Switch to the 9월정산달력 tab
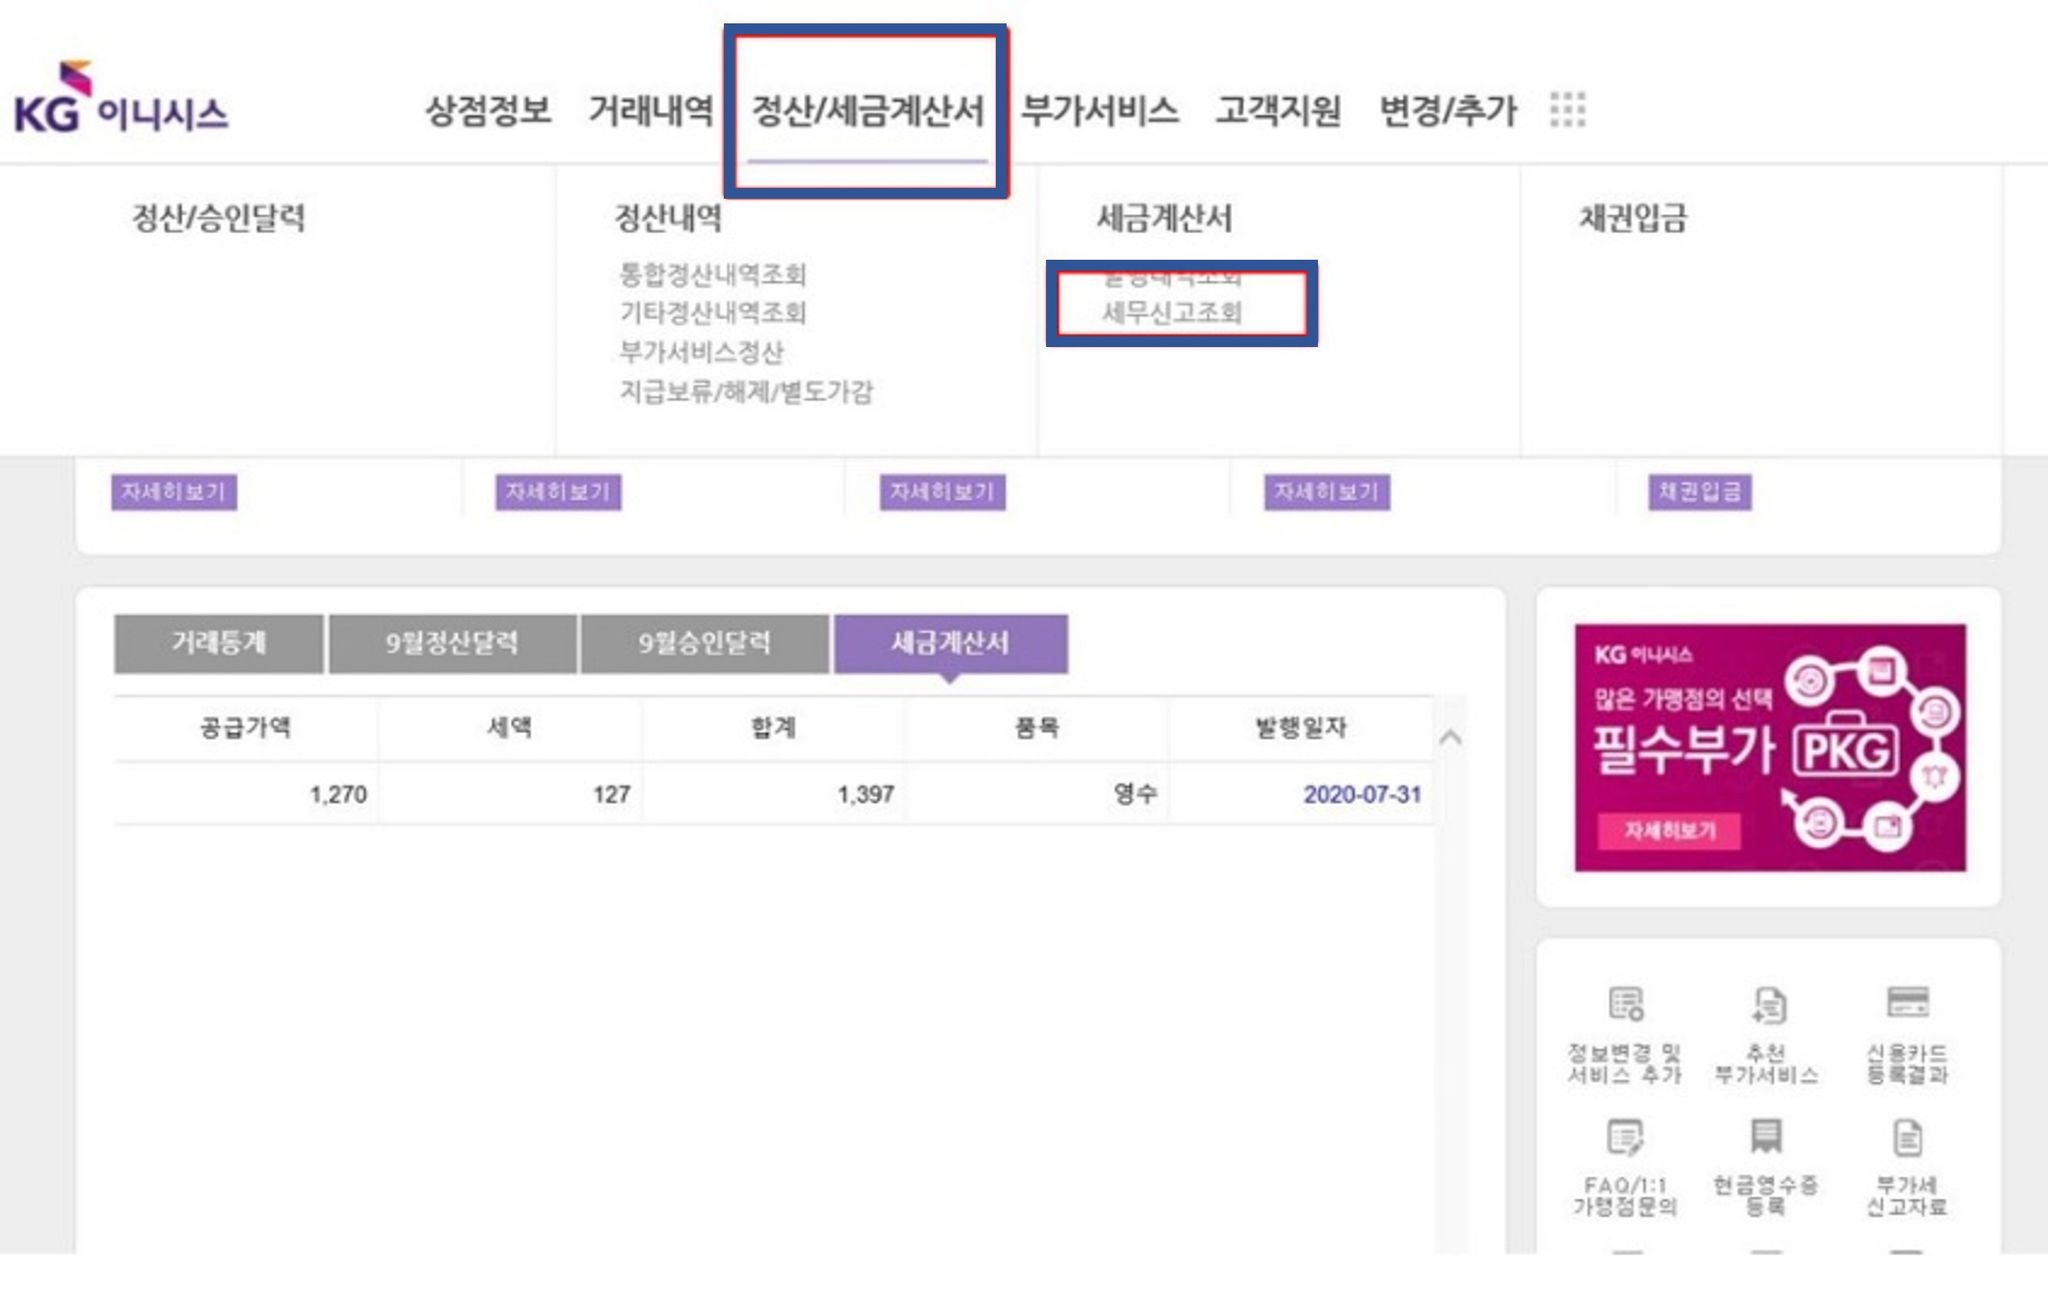Image resolution: width=2048 pixels, height=1299 pixels. [452, 643]
